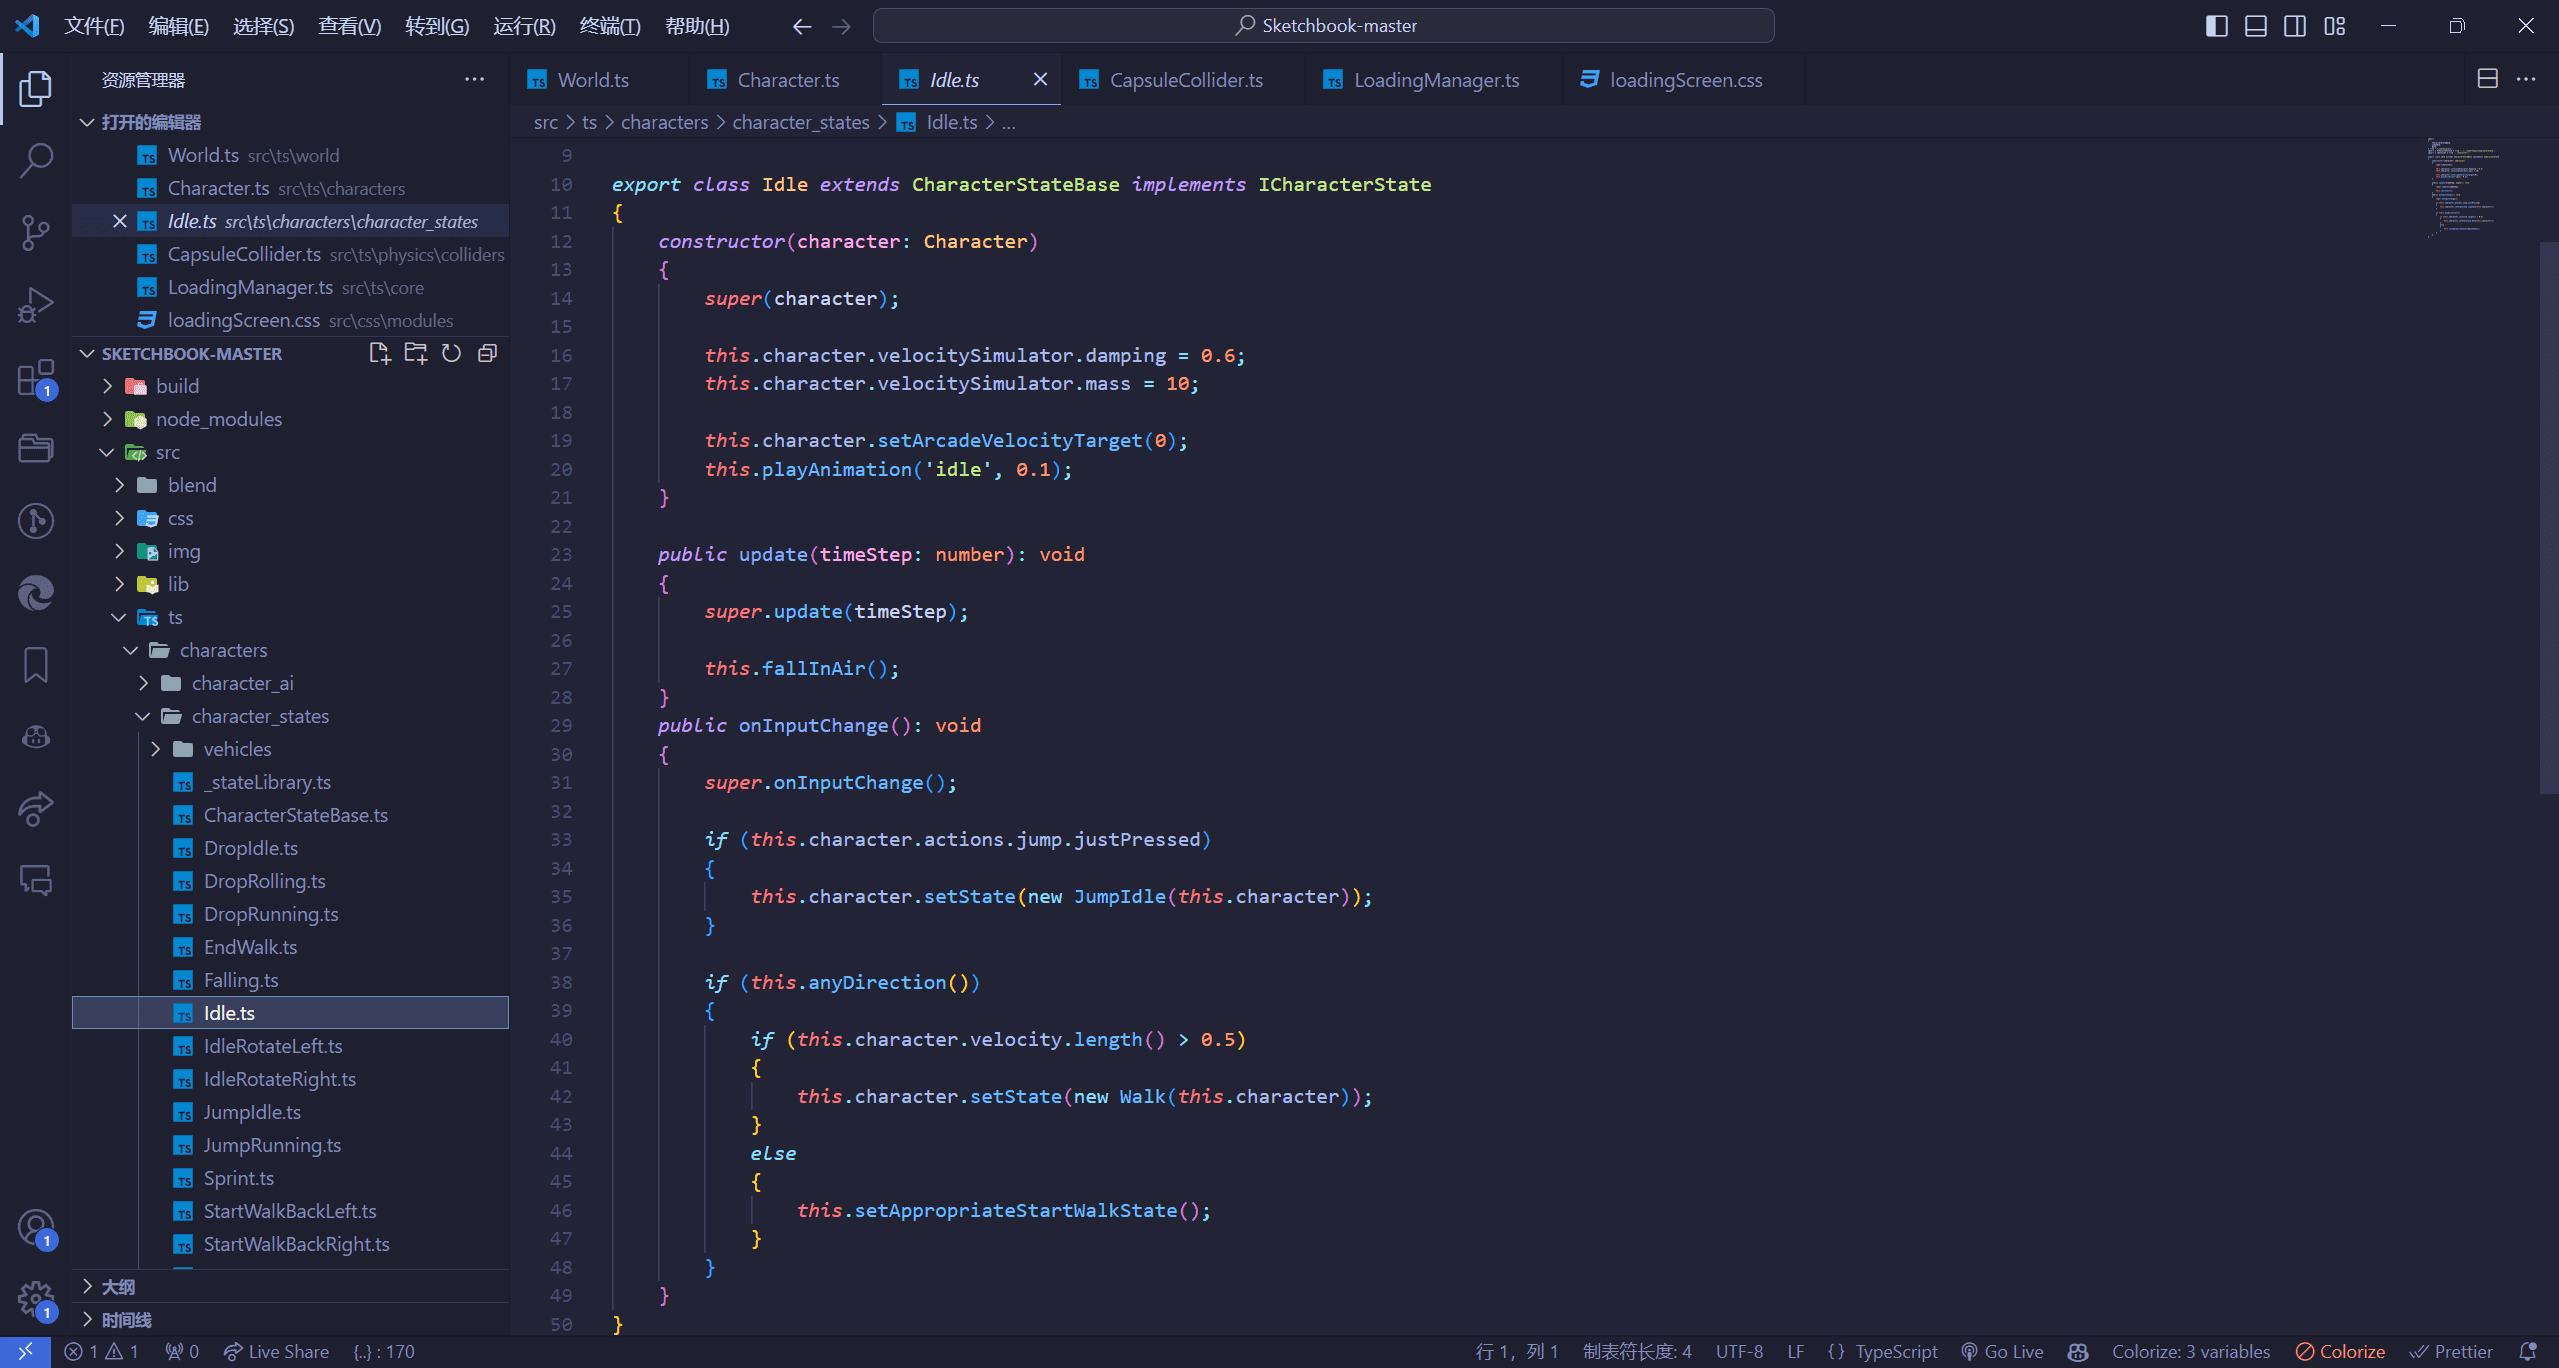2559x1368 pixels.
Task: Close the Idle.ts tab
Action: coord(1040,79)
